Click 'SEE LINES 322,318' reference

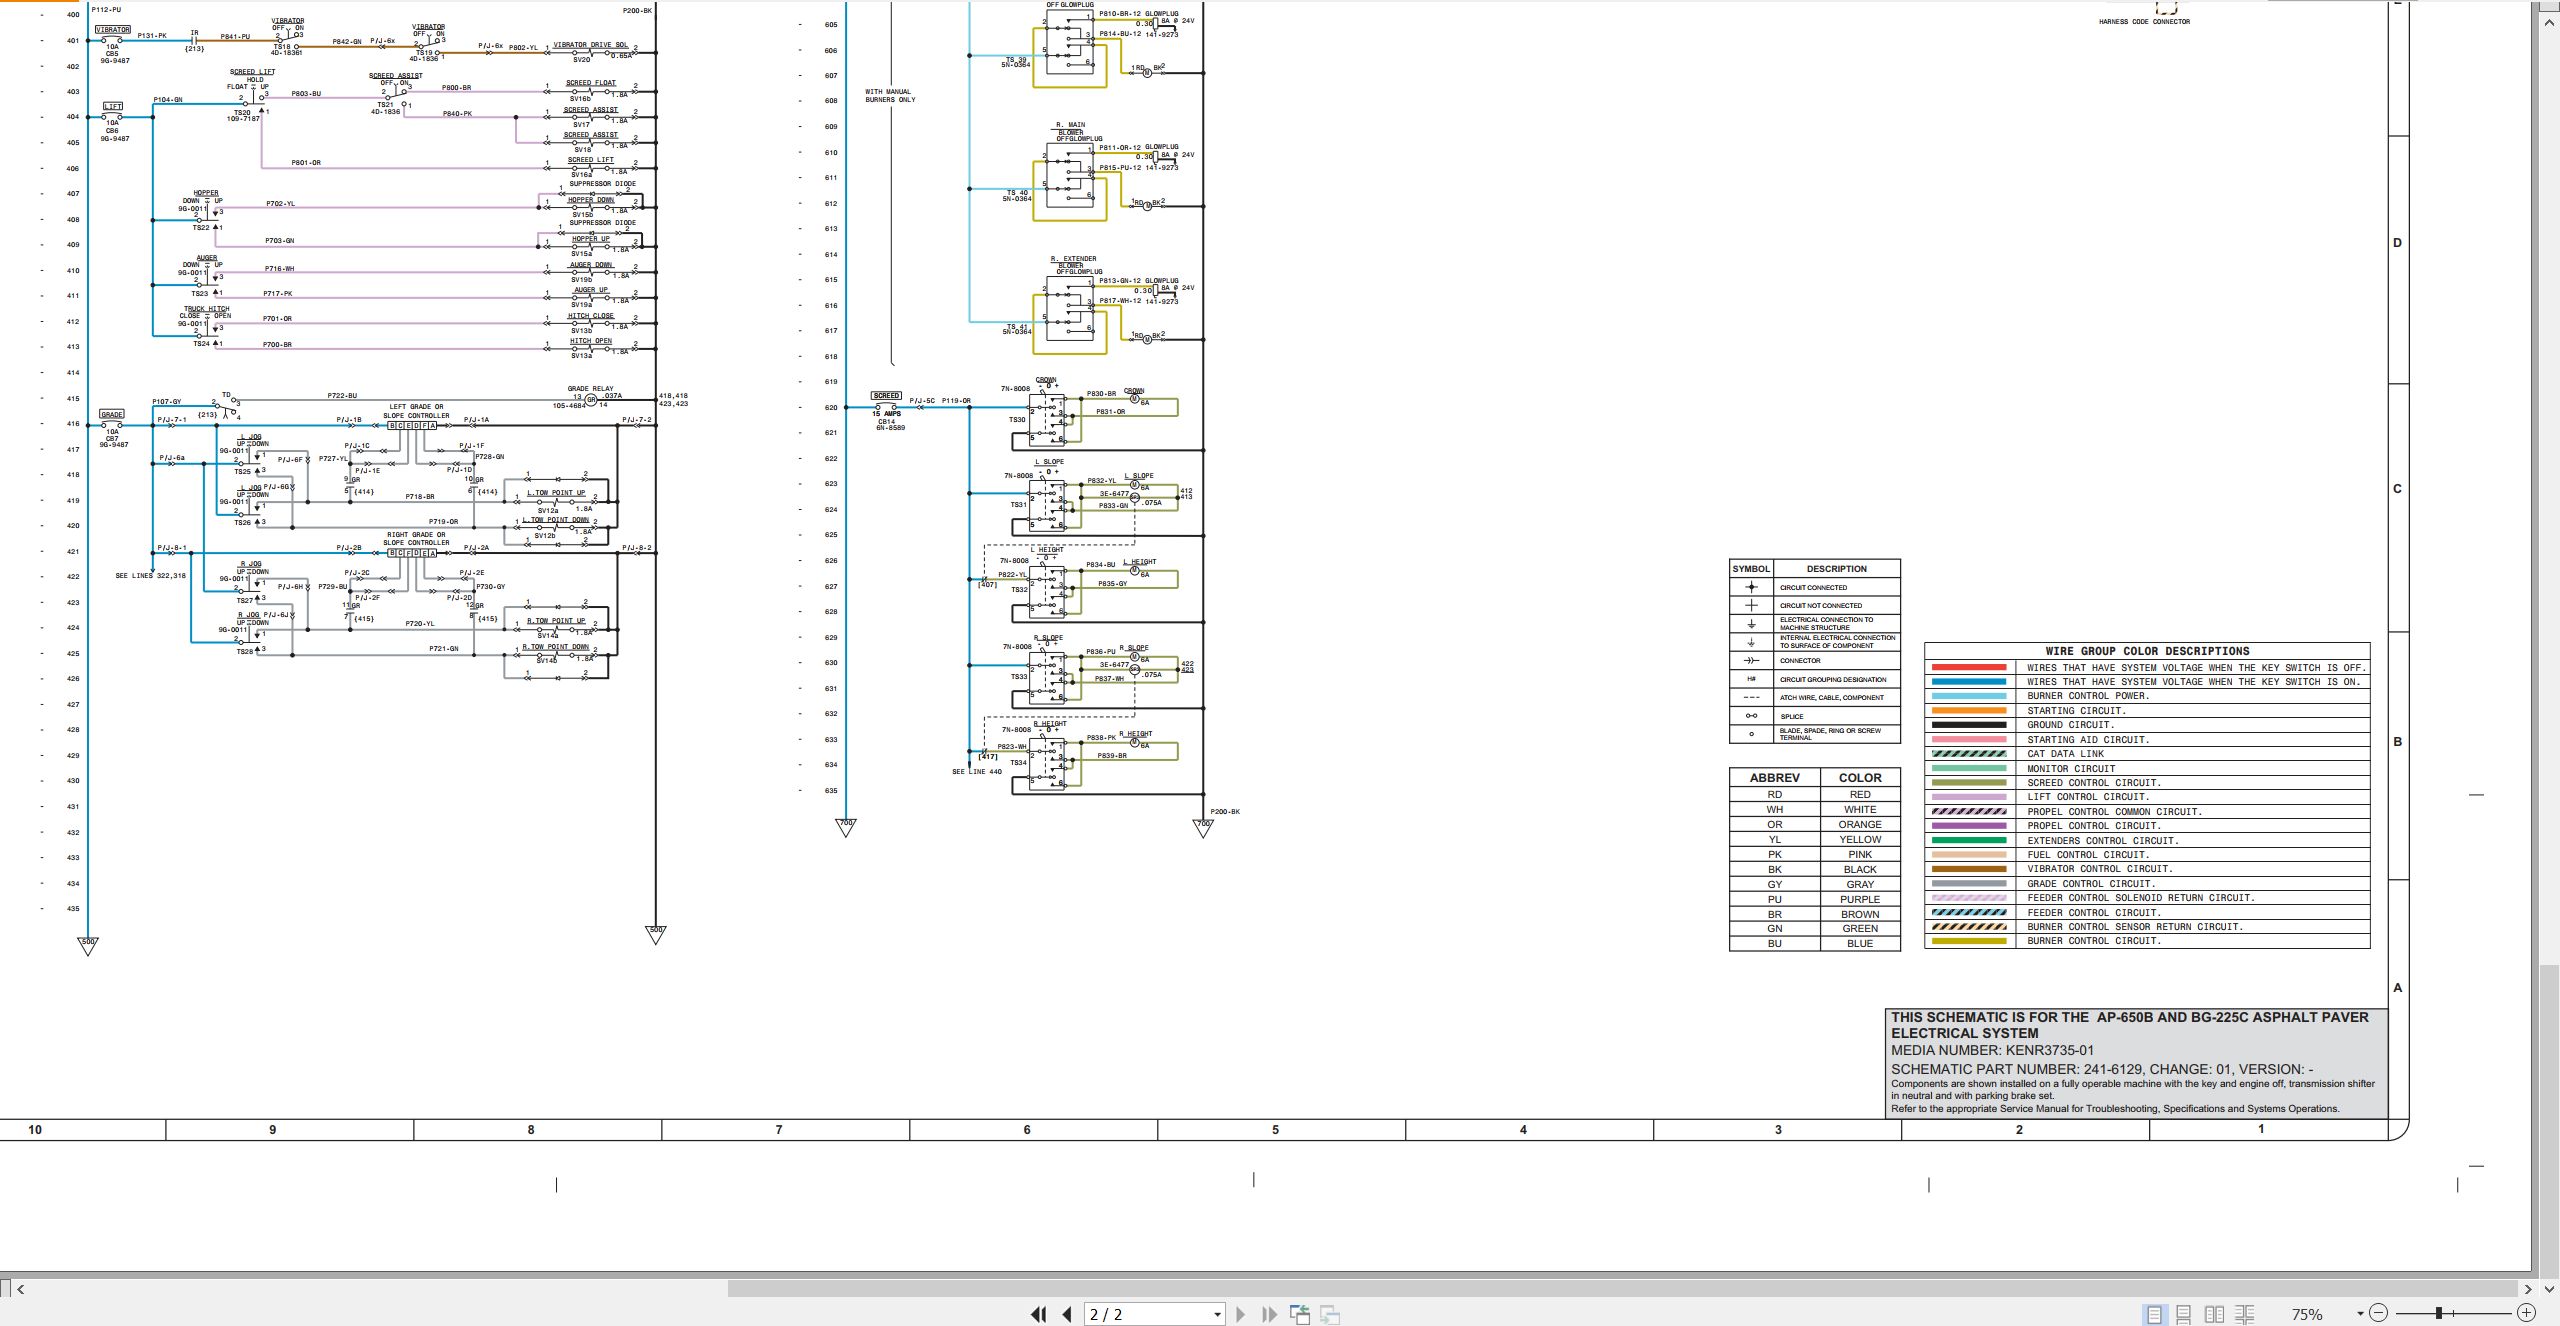point(150,576)
